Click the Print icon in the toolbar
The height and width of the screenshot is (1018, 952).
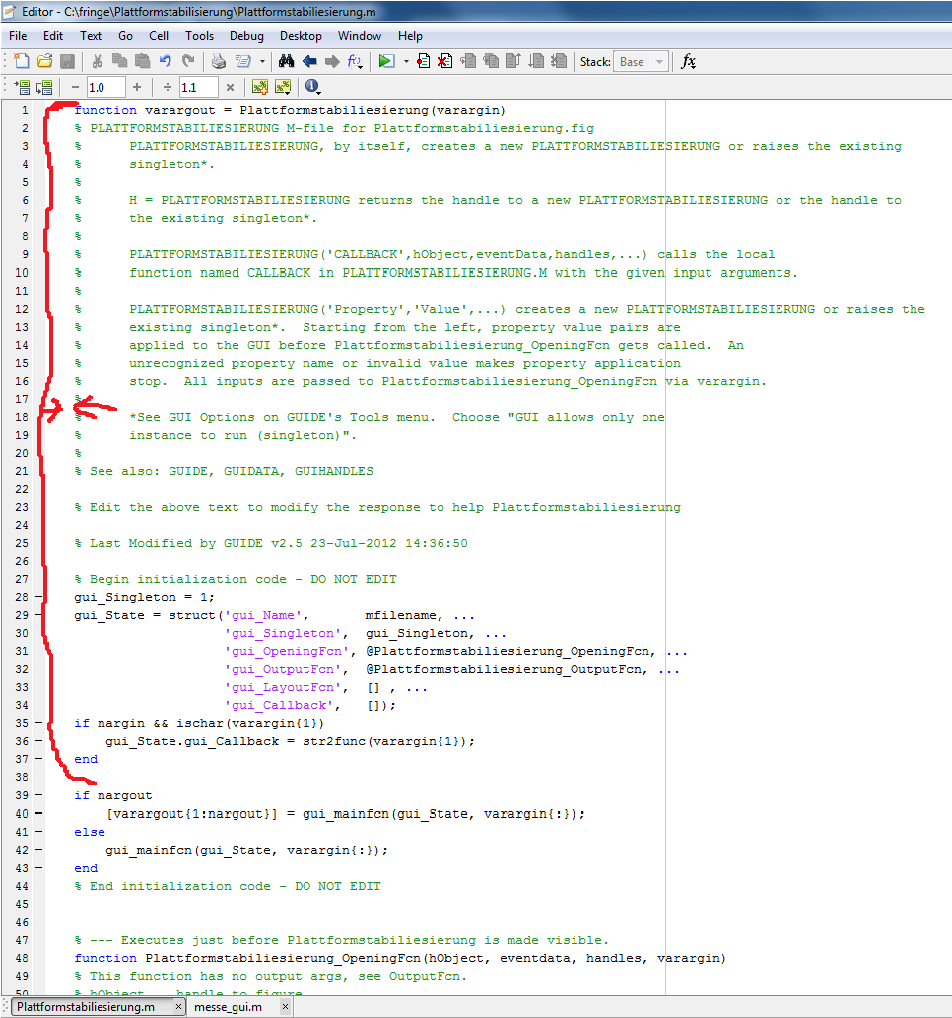click(218, 62)
